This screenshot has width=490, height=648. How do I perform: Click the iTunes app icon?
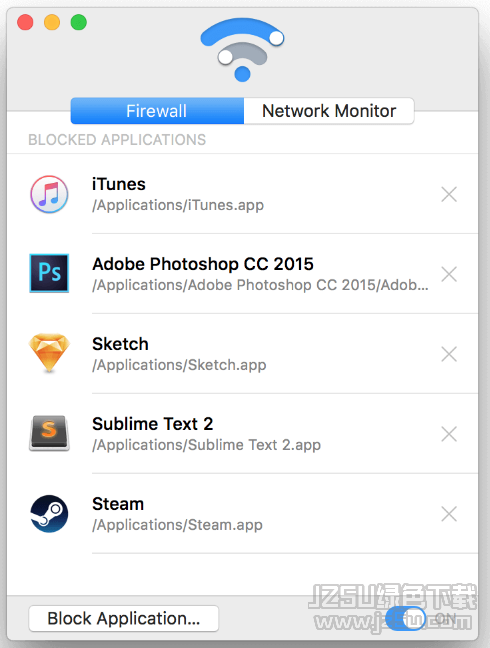pyautogui.click(x=49, y=194)
